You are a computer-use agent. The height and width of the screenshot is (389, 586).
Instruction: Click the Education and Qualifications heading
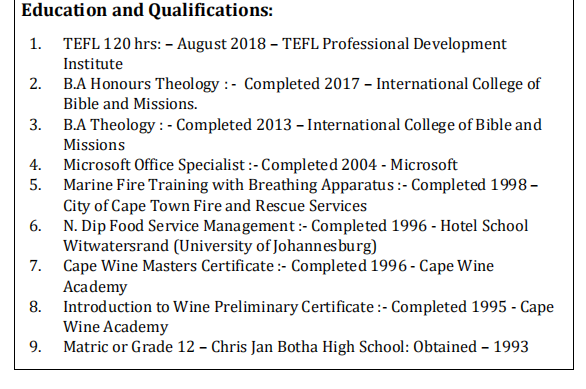(147, 10)
